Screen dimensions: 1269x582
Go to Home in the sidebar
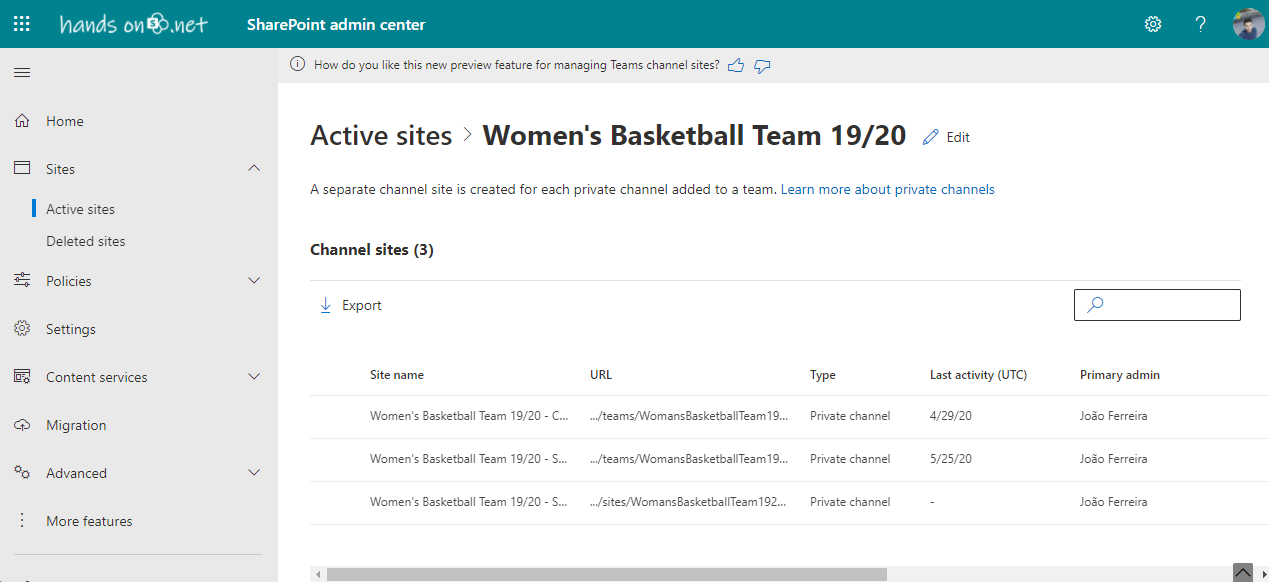point(65,121)
